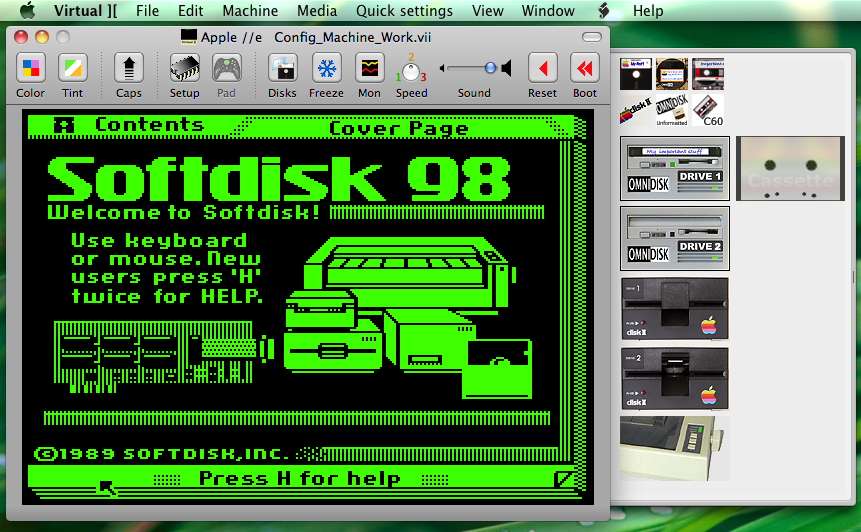Viewport: 861px width, 532px height.
Task: Toggle the Tint display option
Action: (x=72, y=69)
